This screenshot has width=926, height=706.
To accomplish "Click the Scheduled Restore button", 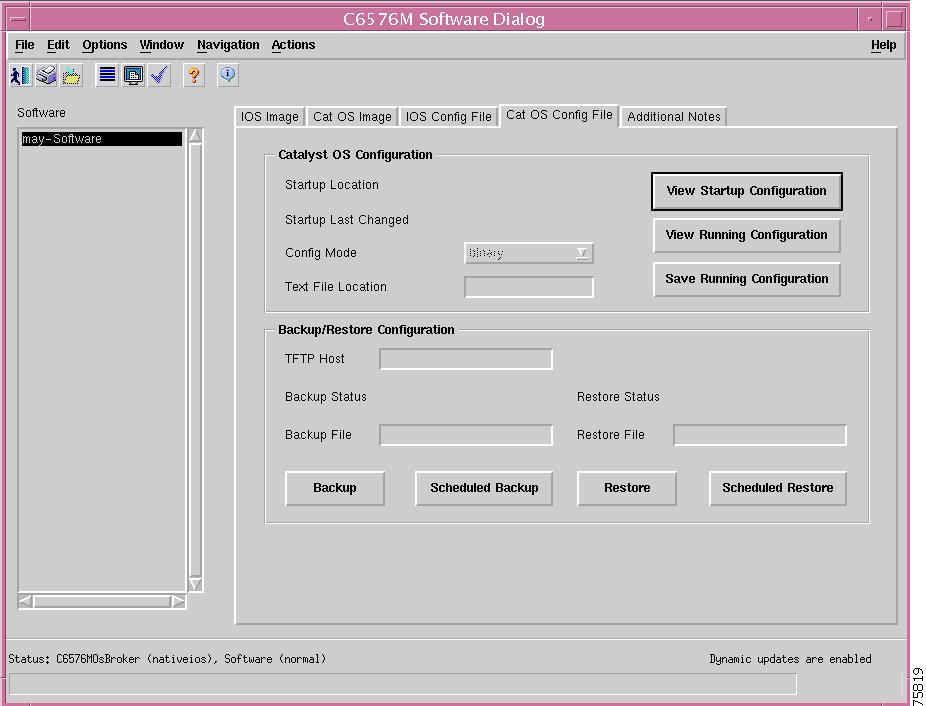I will 778,488.
